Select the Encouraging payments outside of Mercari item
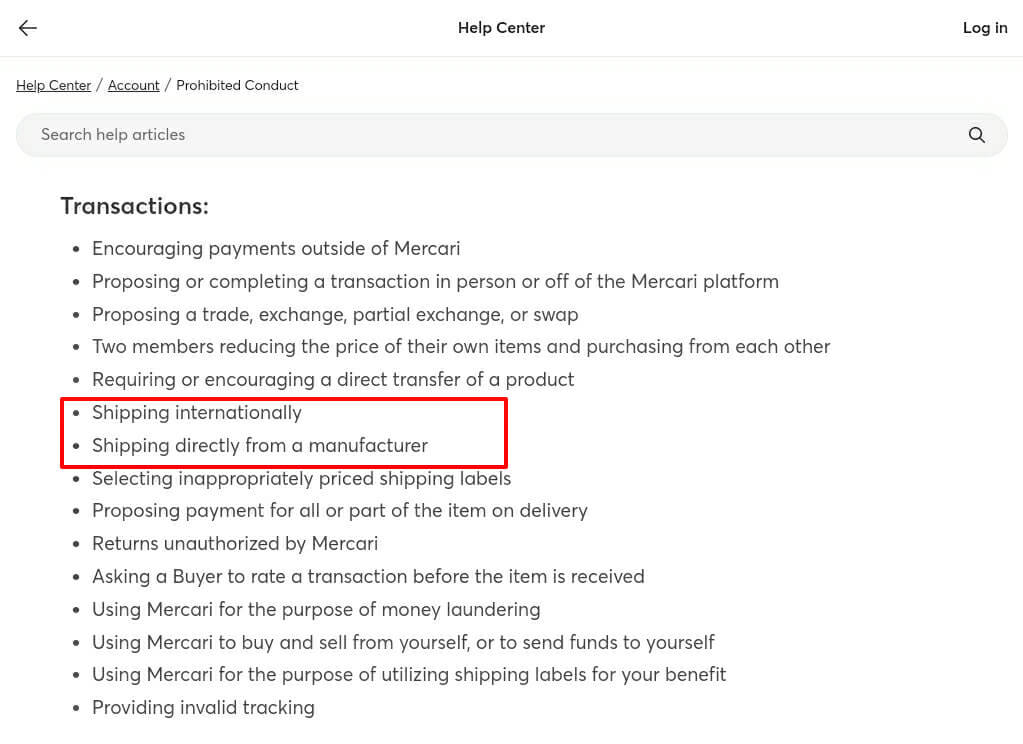The image size is (1023, 744). (276, 249)
